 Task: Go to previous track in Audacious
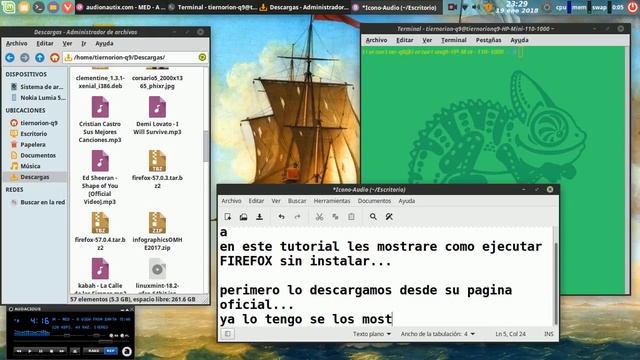tap(19, 351)
